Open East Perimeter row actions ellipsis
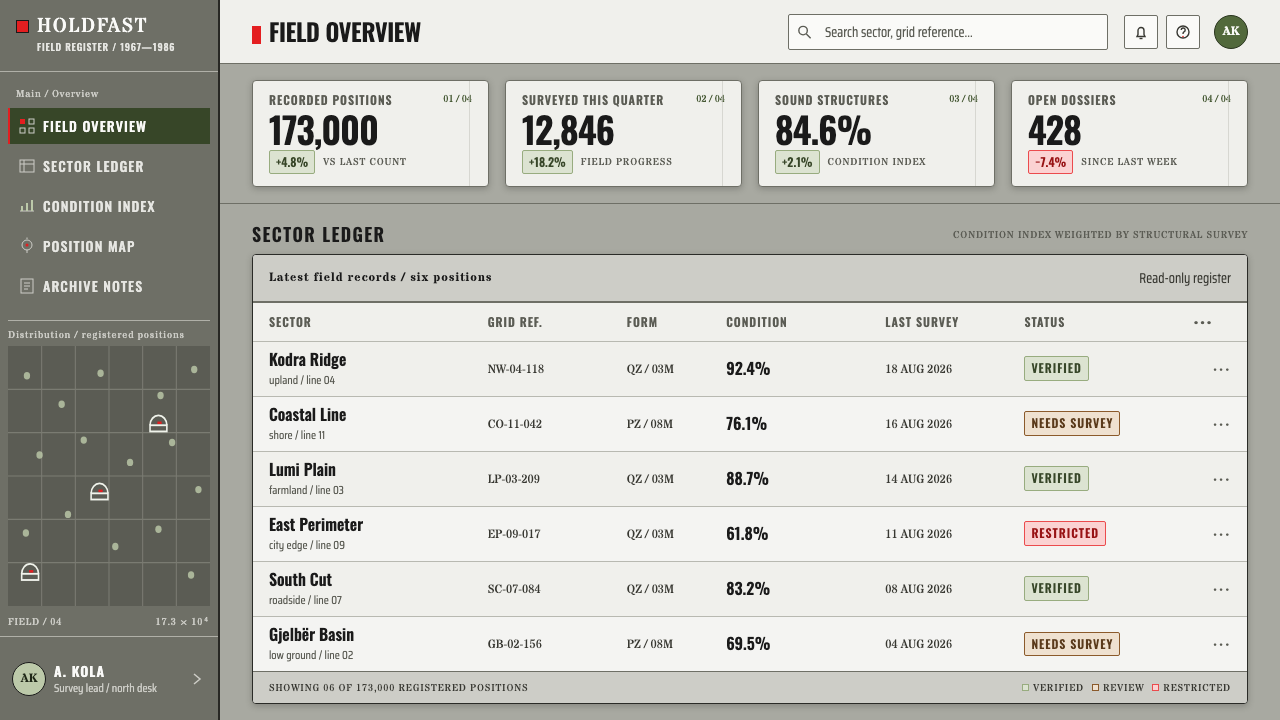1280x720 pixels. pos(1221,534)
